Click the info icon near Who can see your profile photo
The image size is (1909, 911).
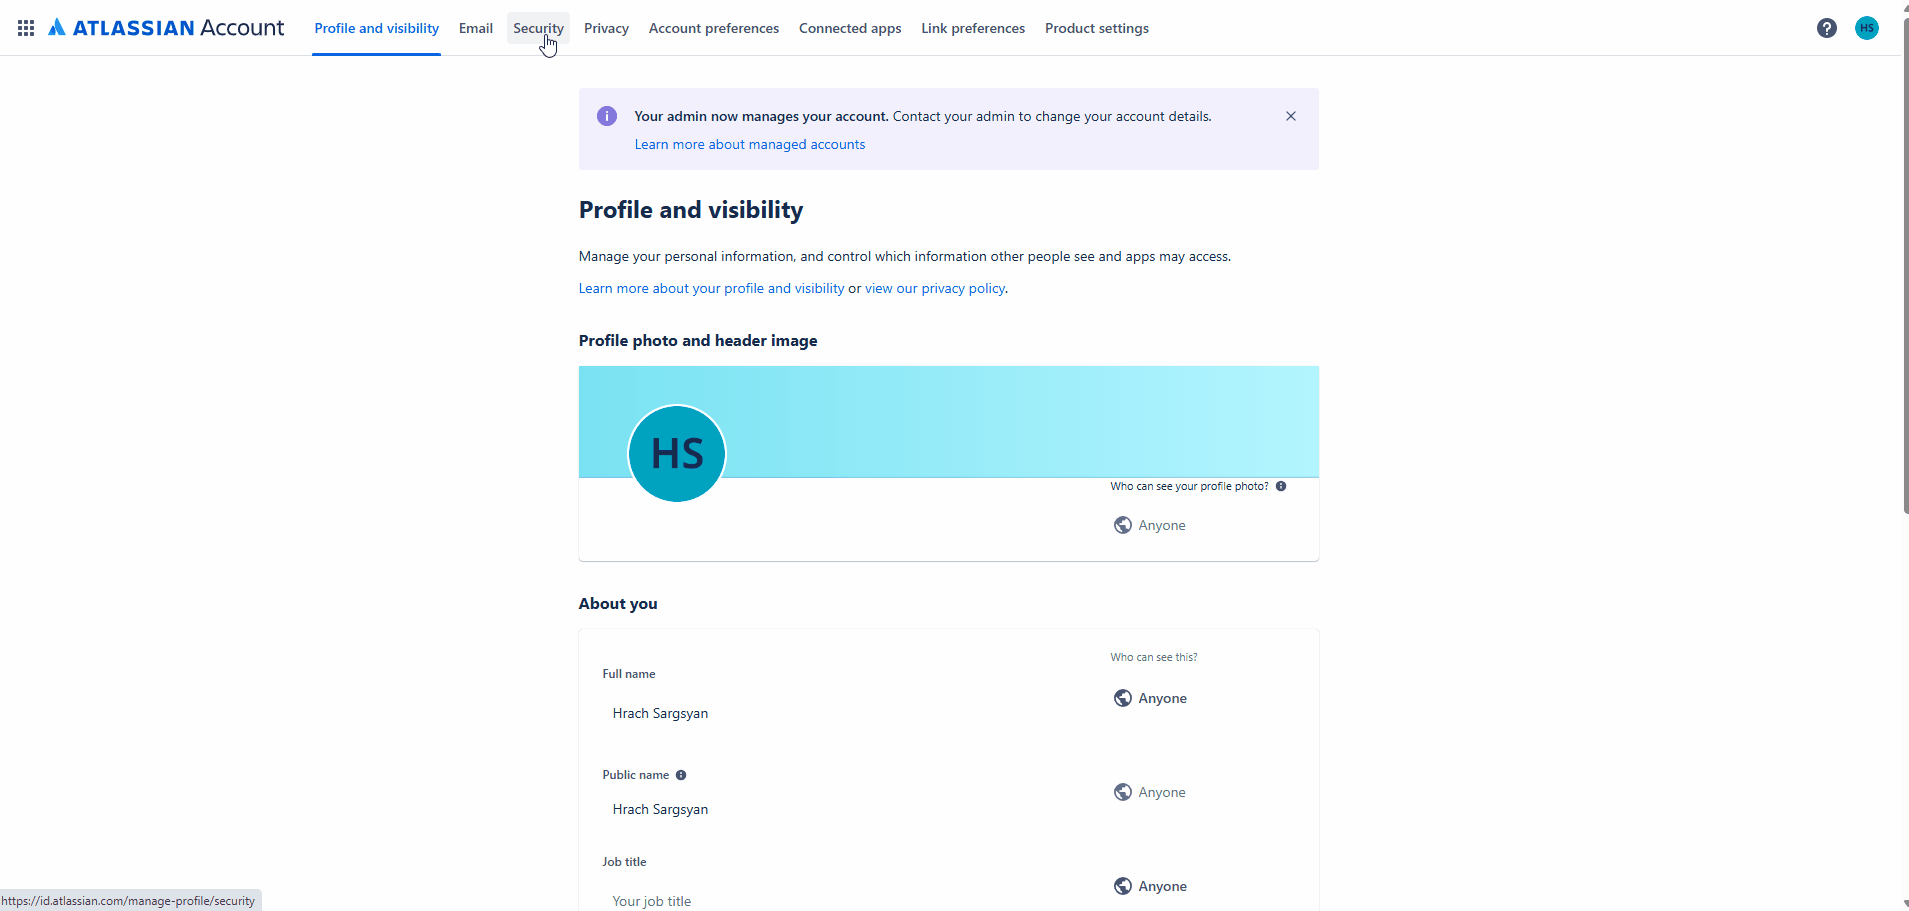click(1281, 486)
